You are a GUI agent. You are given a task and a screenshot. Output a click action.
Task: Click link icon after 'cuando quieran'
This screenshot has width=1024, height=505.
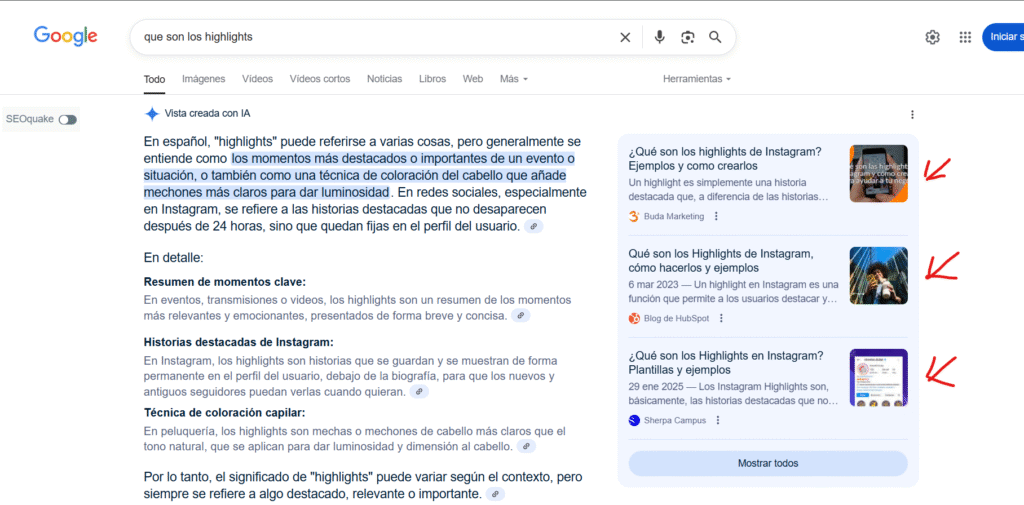click(419, 392)
